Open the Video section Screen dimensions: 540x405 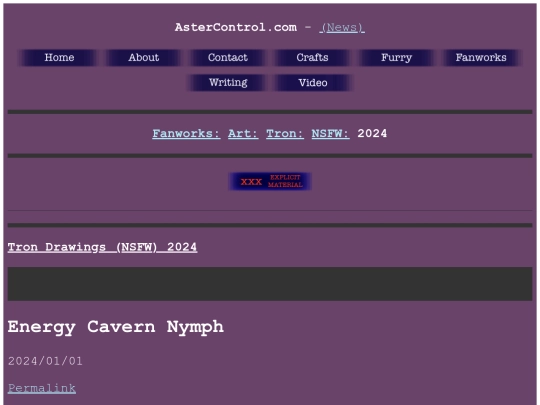(x=313, y=83)
